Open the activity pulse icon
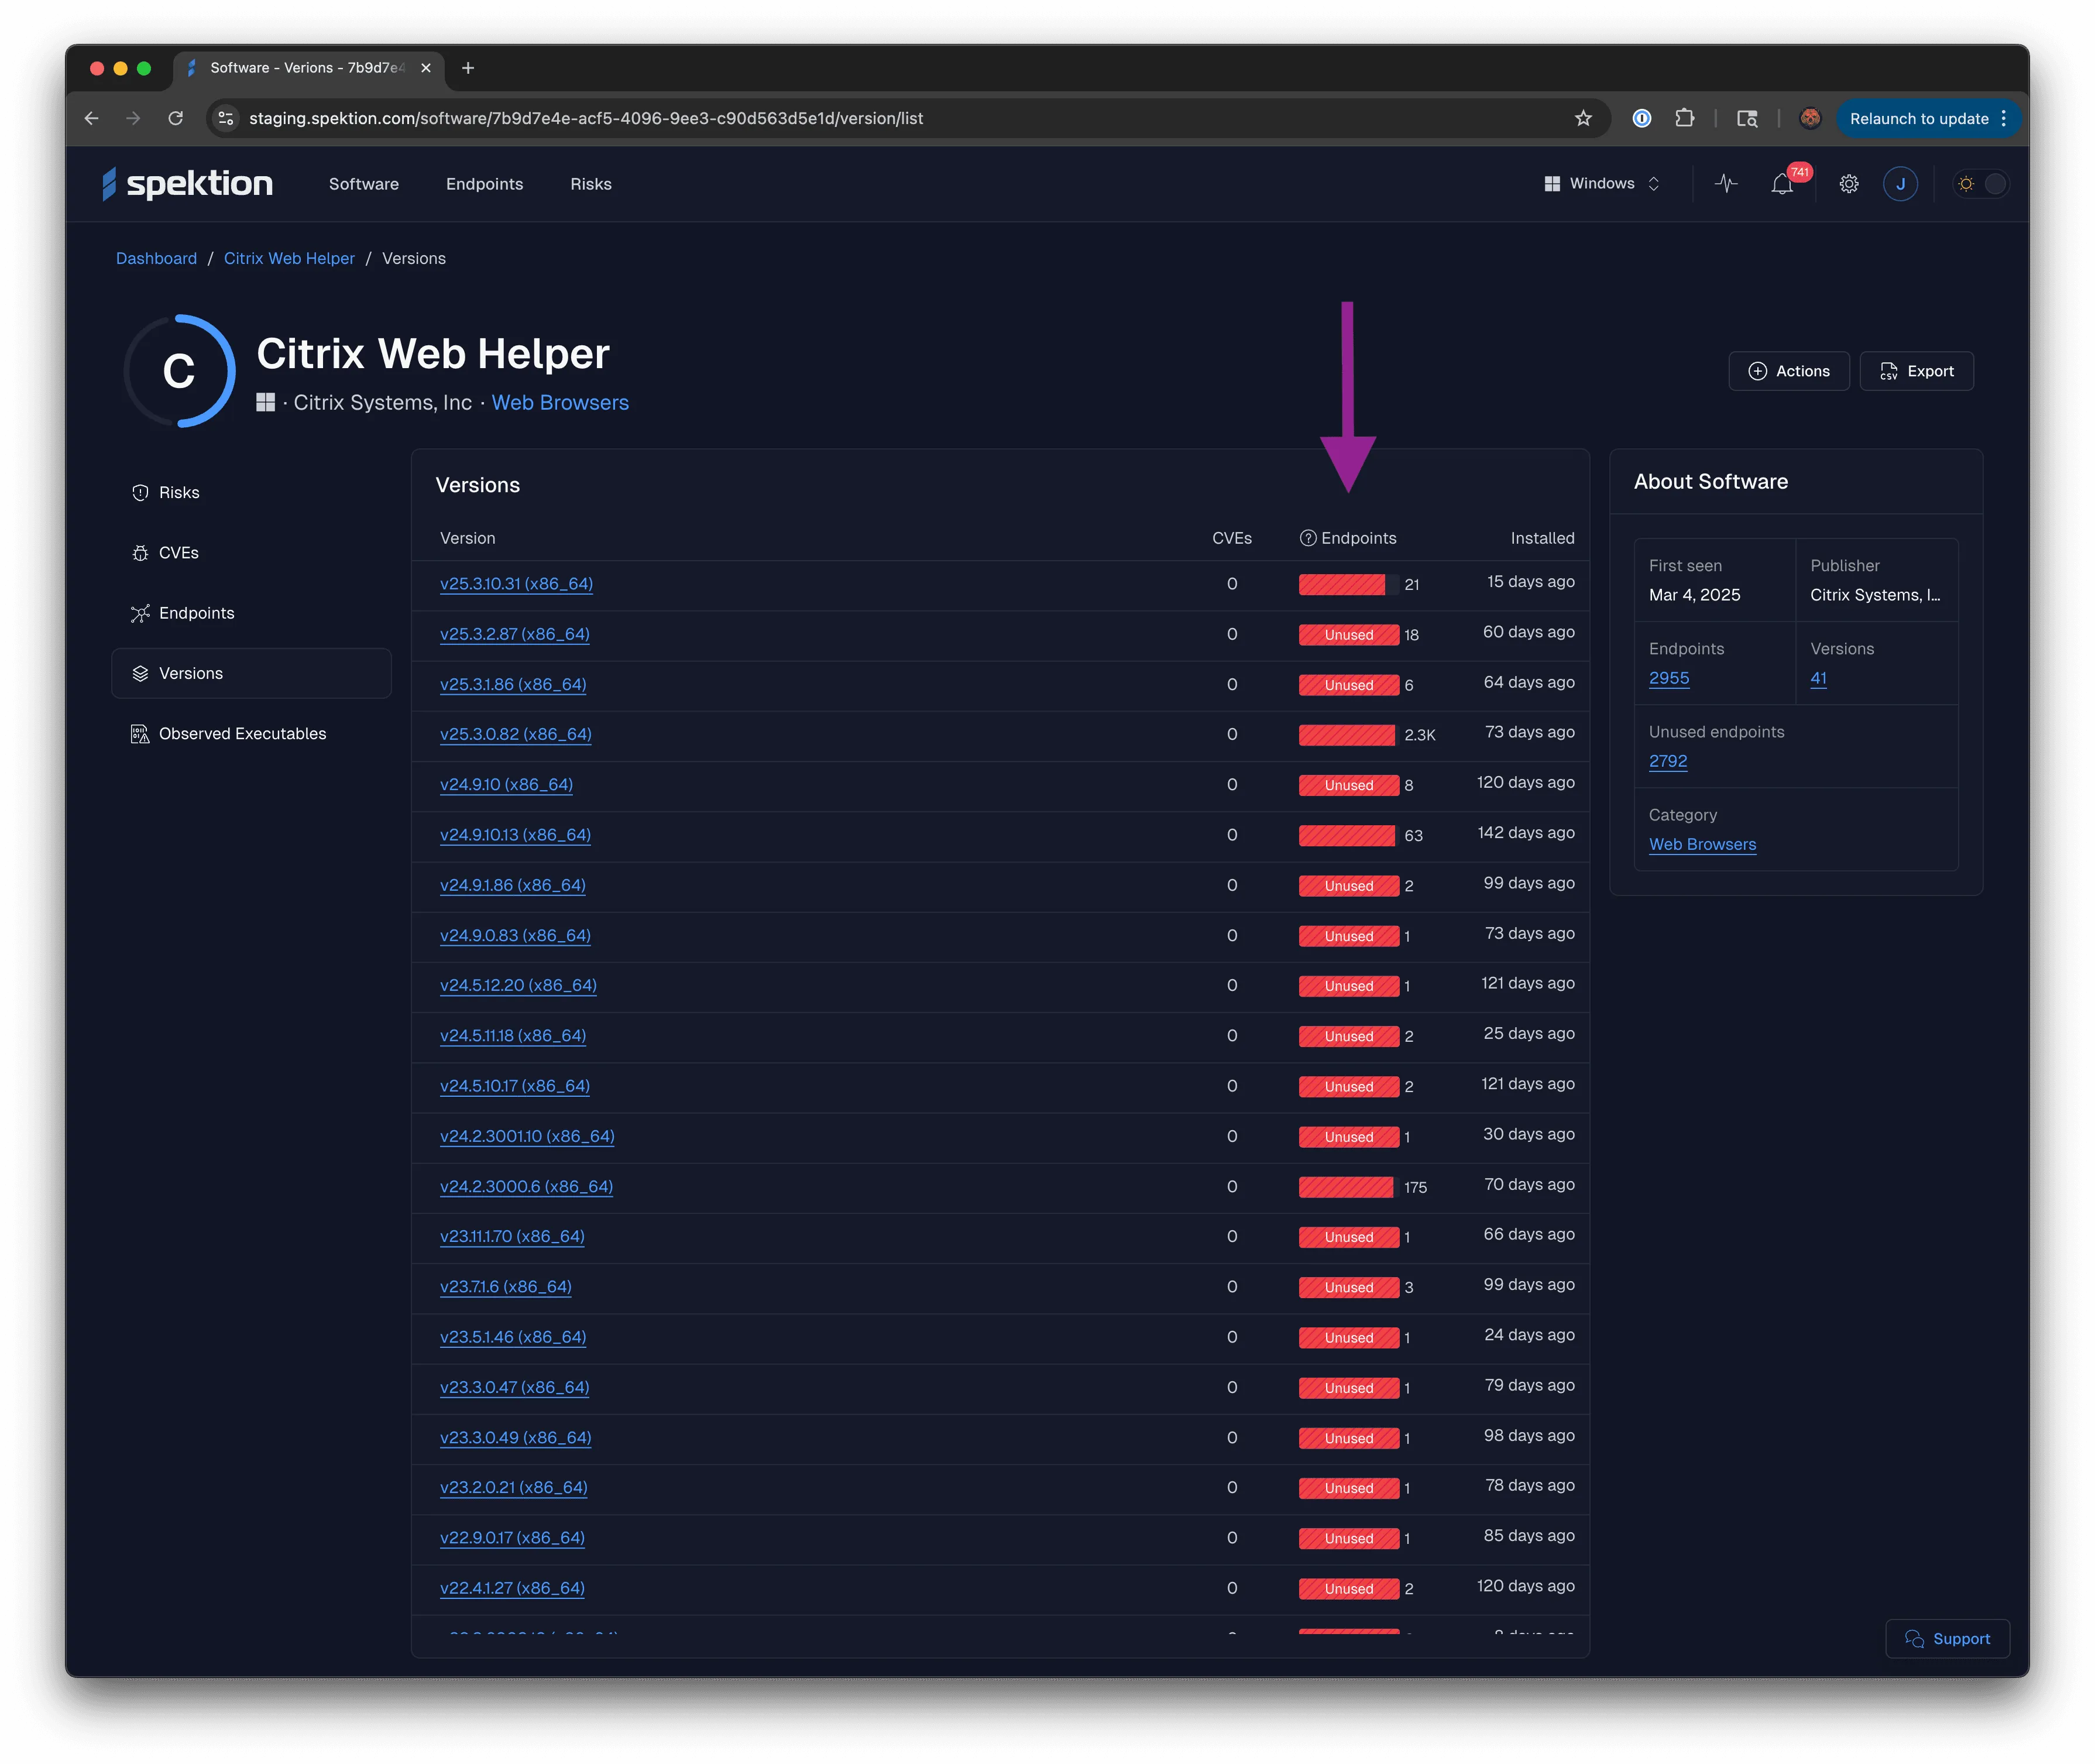The width and height of the screenshot is (2095, 1764). (x=1726, y=184)
